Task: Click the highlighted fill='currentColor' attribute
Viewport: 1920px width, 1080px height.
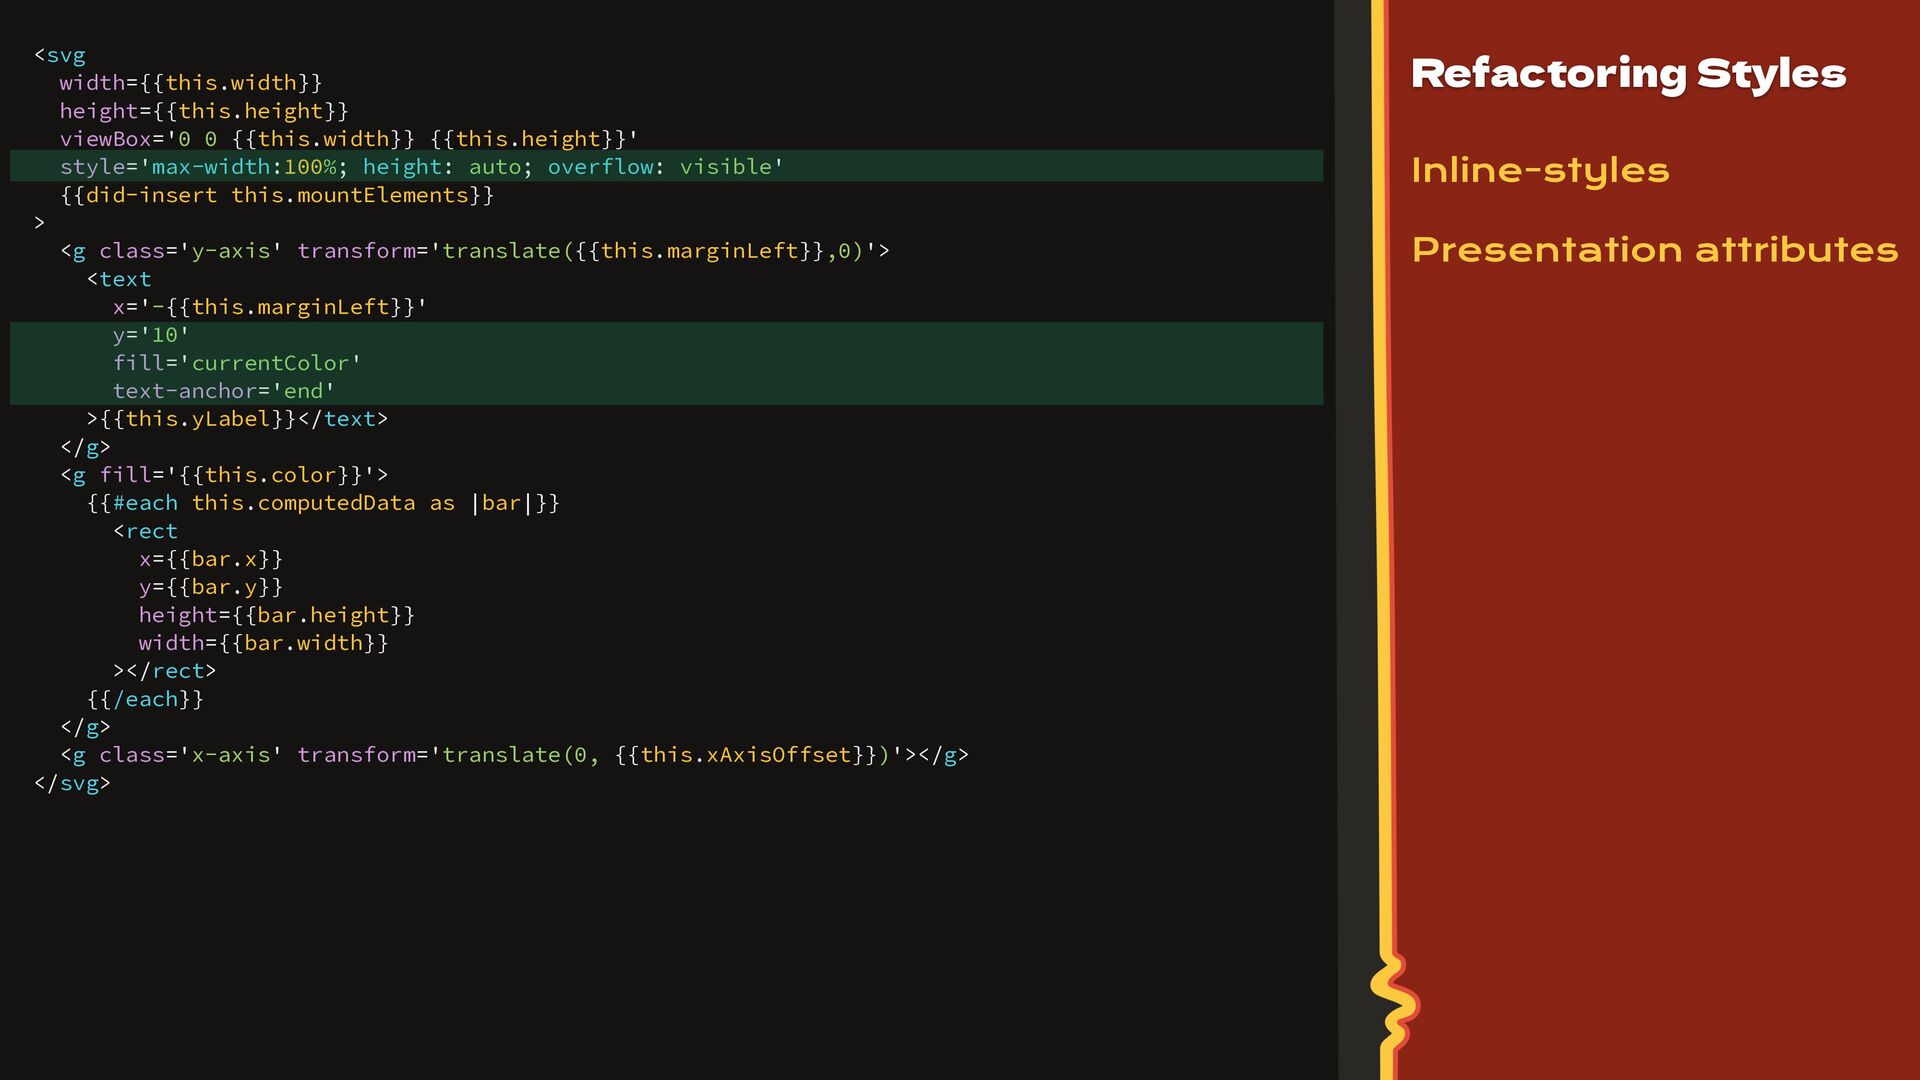Action: (x=237, y=363)
